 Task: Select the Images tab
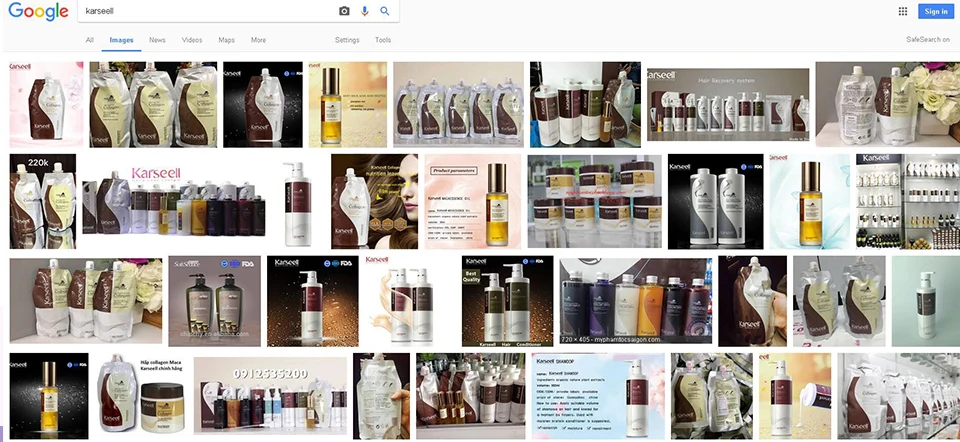point(121,40)
